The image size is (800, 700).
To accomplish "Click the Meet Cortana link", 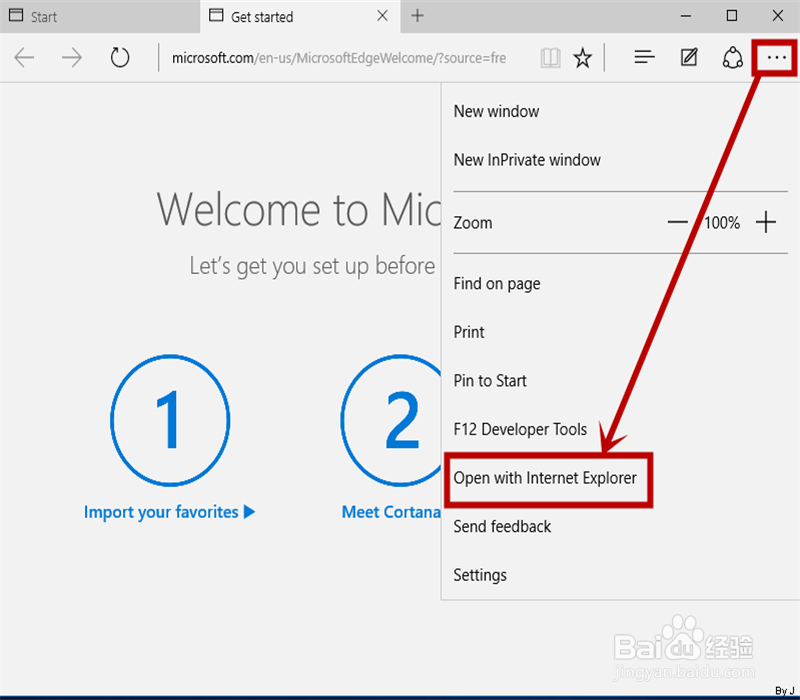I will coord(391,512).
